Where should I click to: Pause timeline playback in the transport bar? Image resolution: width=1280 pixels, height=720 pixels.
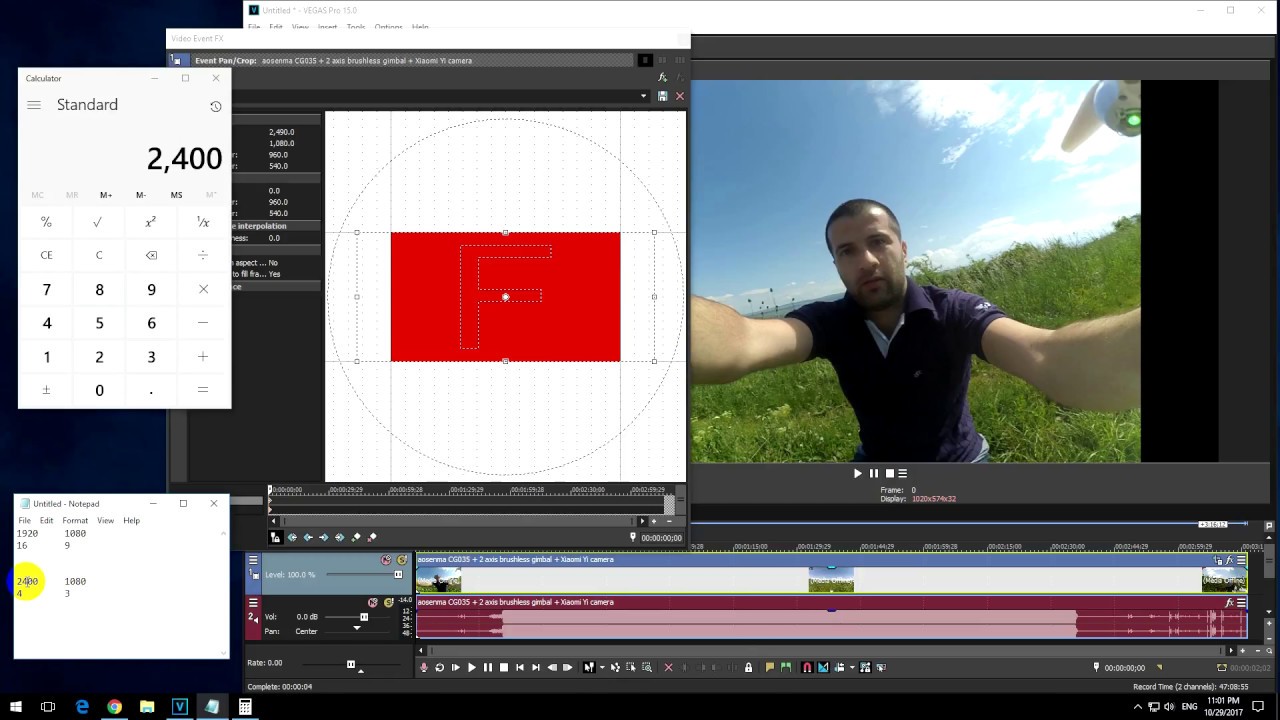487,667
